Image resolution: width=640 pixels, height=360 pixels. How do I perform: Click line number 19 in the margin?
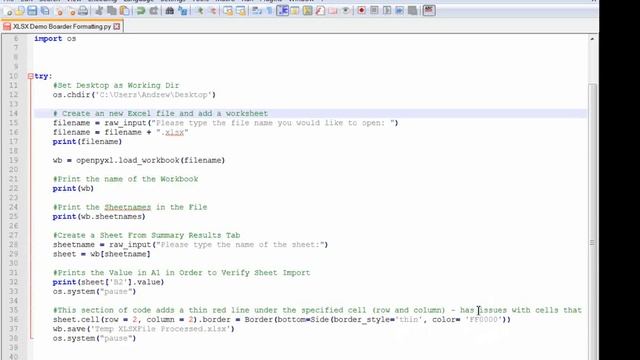click(13, 160)
